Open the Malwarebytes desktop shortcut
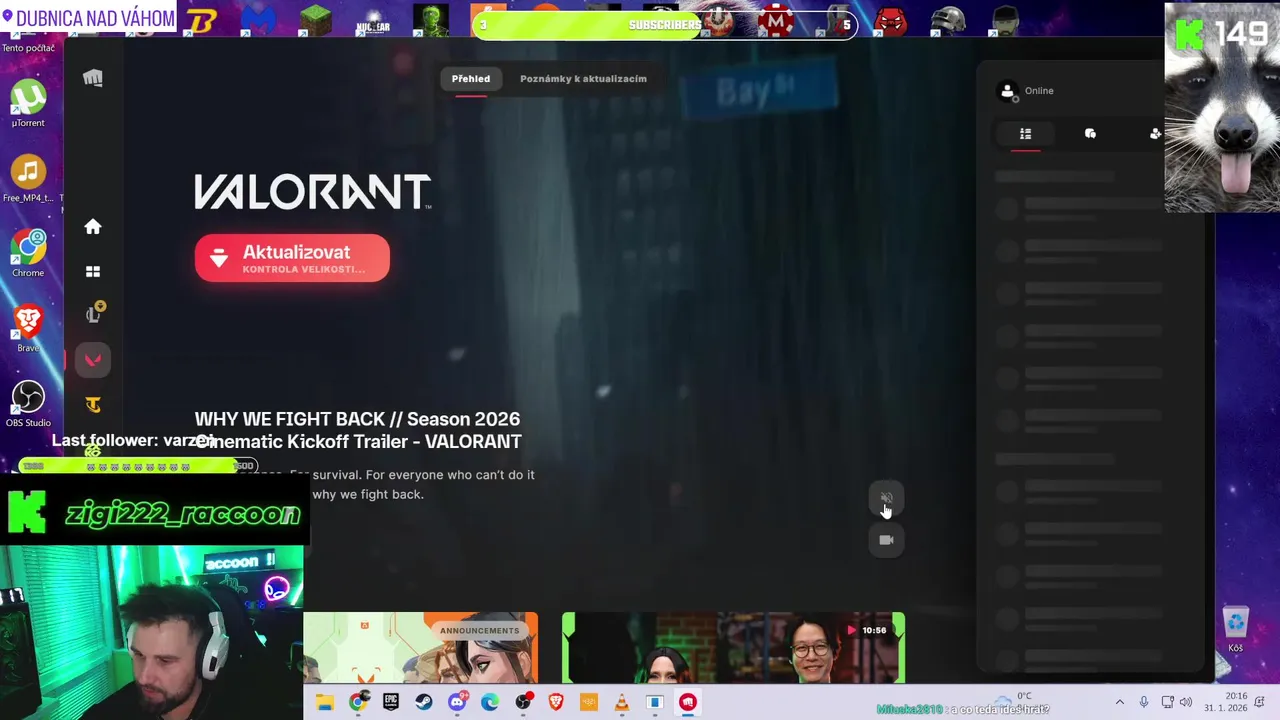 point(258,20)
